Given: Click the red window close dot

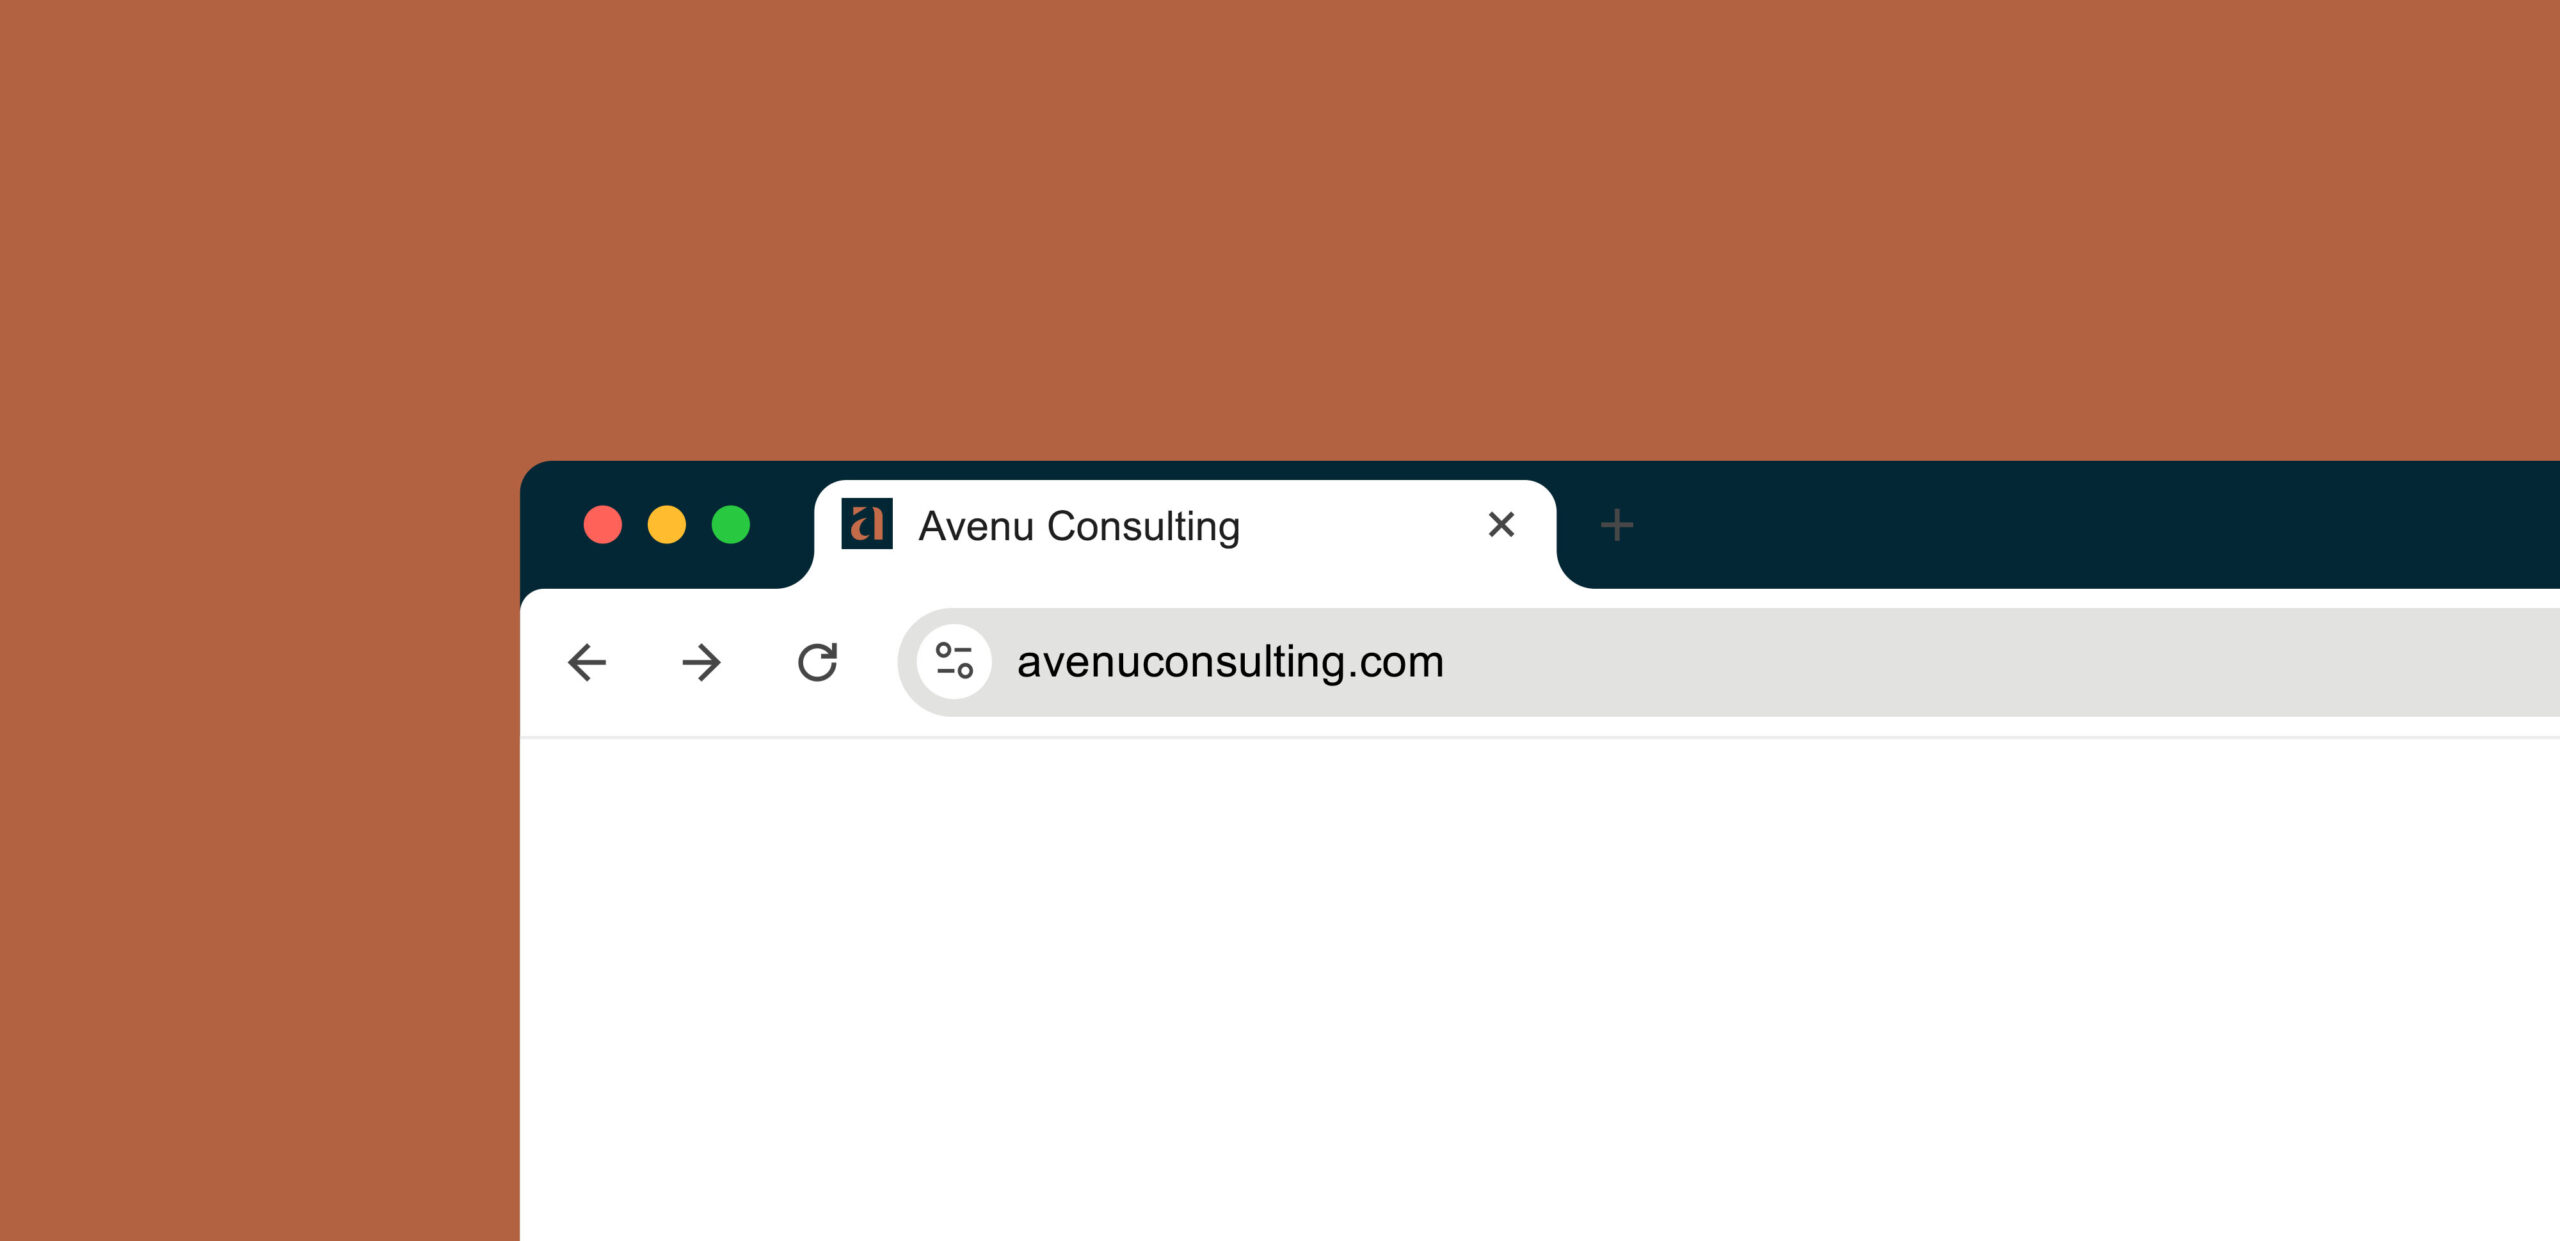Looking at the screenshot, I should pyautogui.click(x=603, y=525).
